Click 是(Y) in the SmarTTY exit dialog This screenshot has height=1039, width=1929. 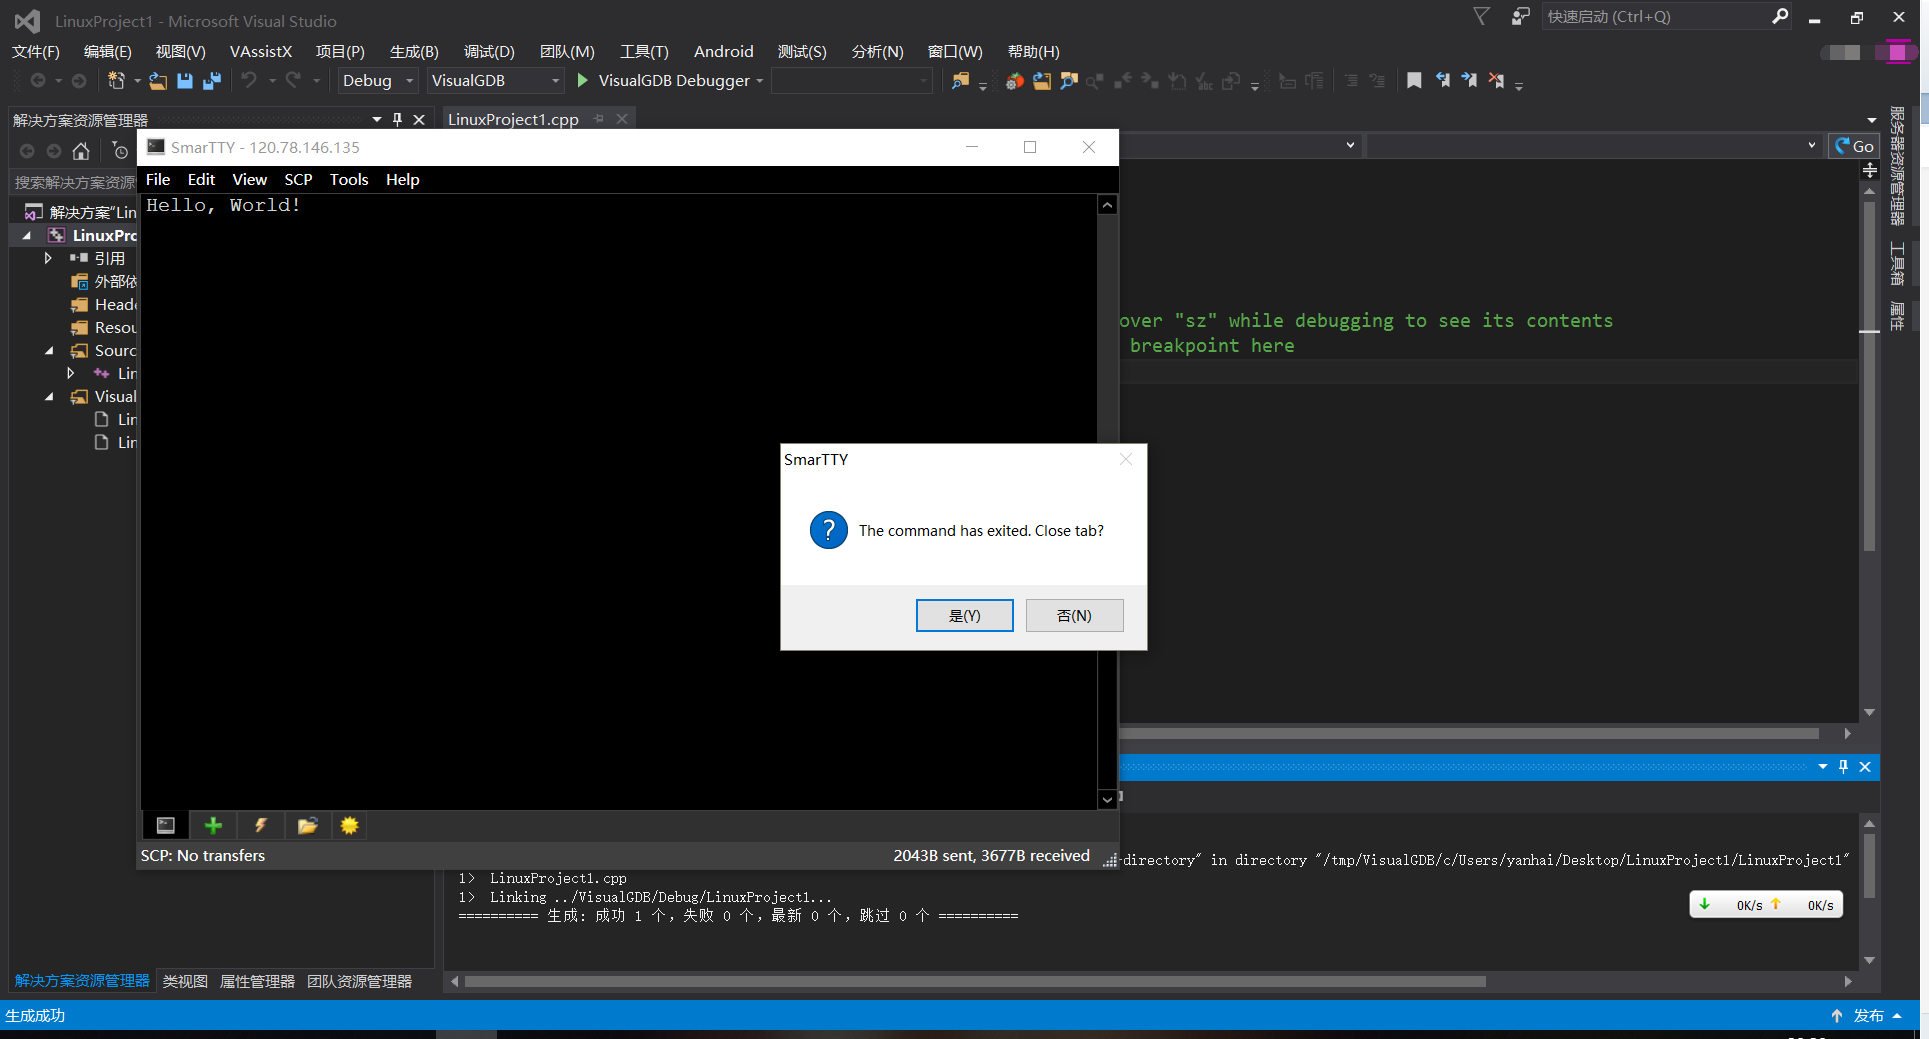click(x=964, y=615)
